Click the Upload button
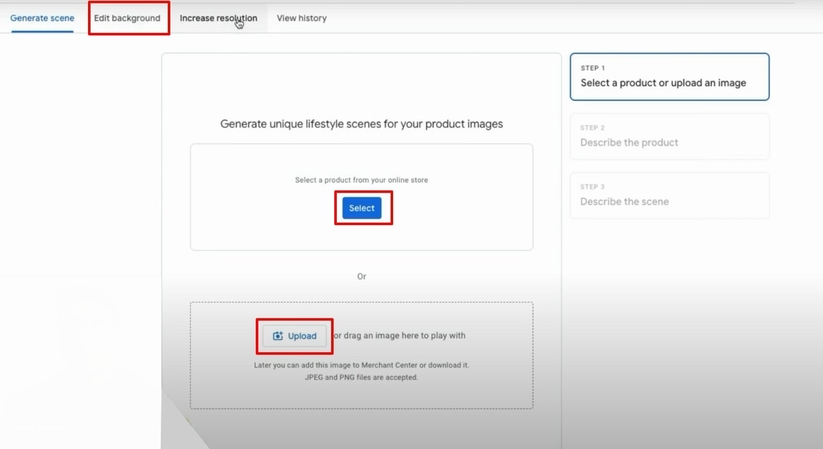The image size is (823, 449). [x=295, y=336]
